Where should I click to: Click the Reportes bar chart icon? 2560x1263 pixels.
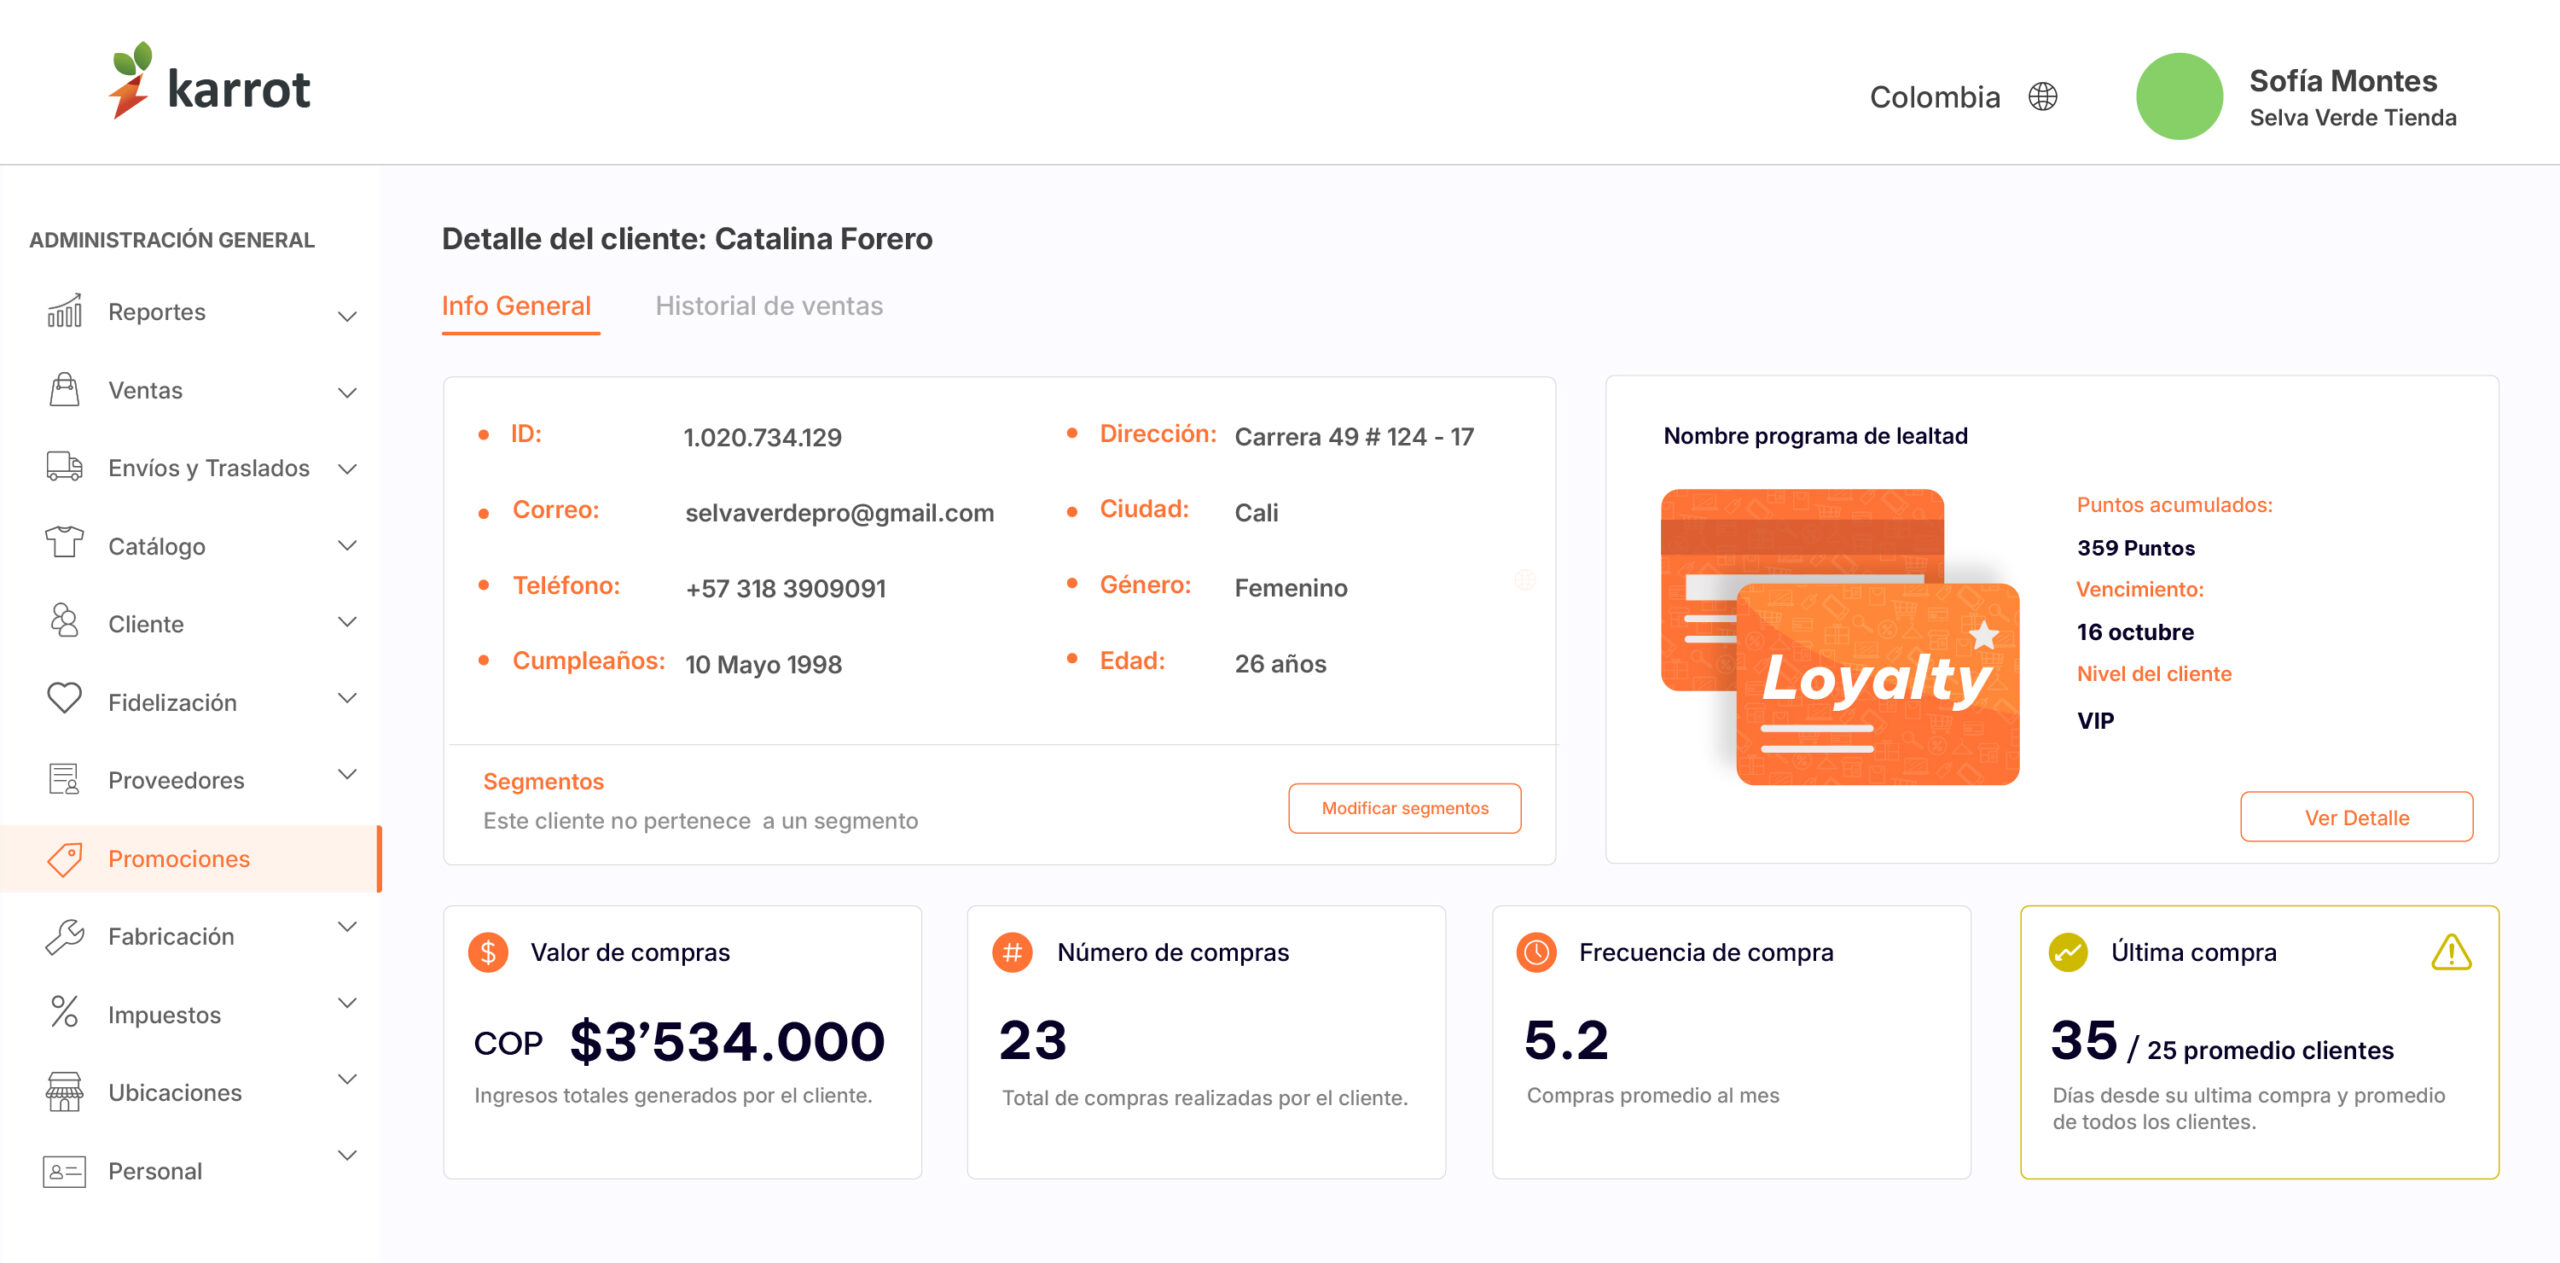click(65, 311)
